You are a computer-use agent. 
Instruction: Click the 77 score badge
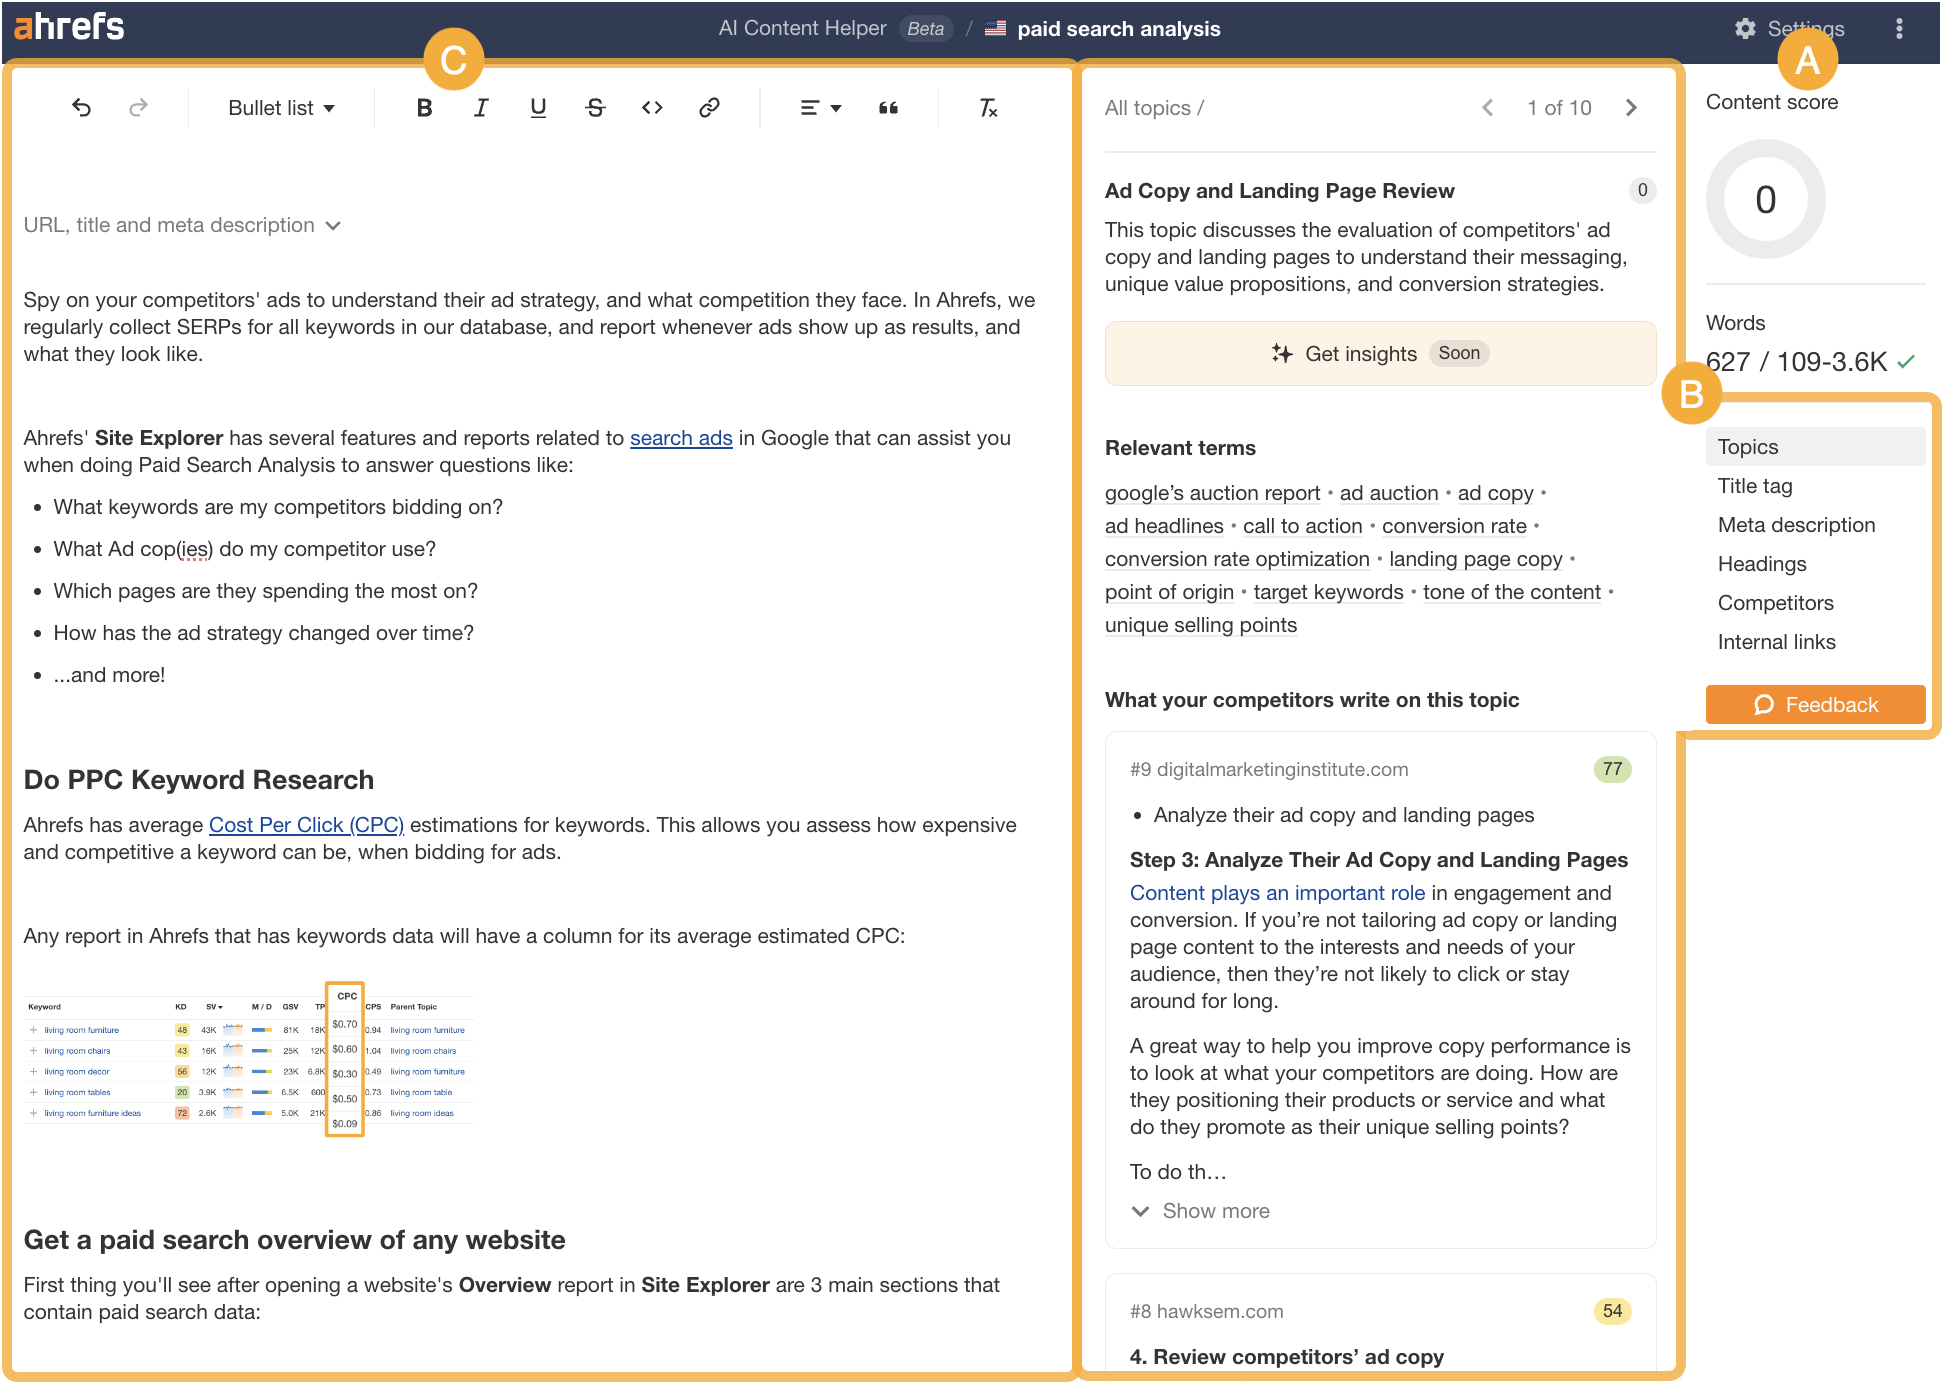pyautogui.click(x=1612, y=769)
